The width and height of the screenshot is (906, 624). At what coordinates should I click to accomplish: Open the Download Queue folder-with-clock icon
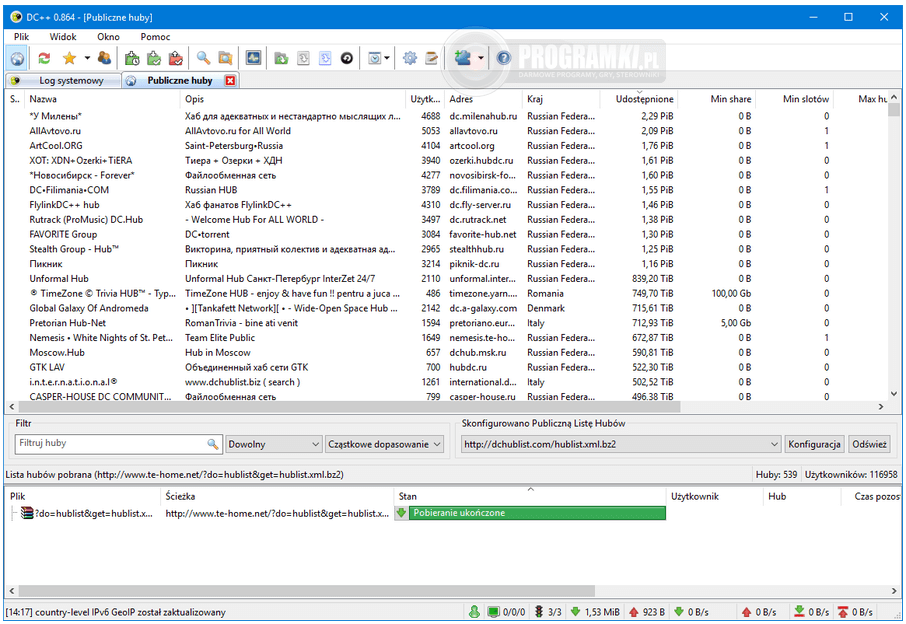tap(132, 58)
